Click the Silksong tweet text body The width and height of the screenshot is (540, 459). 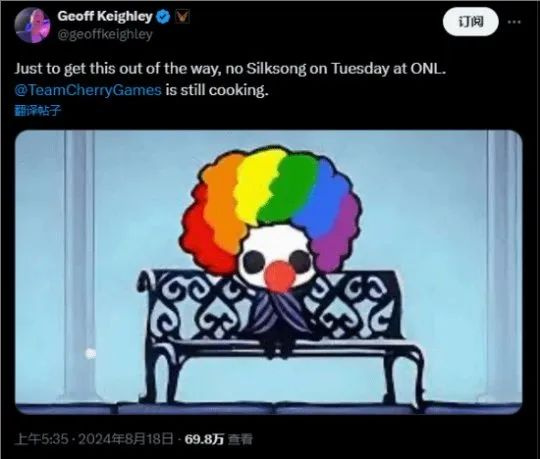[x=230, y=80]
